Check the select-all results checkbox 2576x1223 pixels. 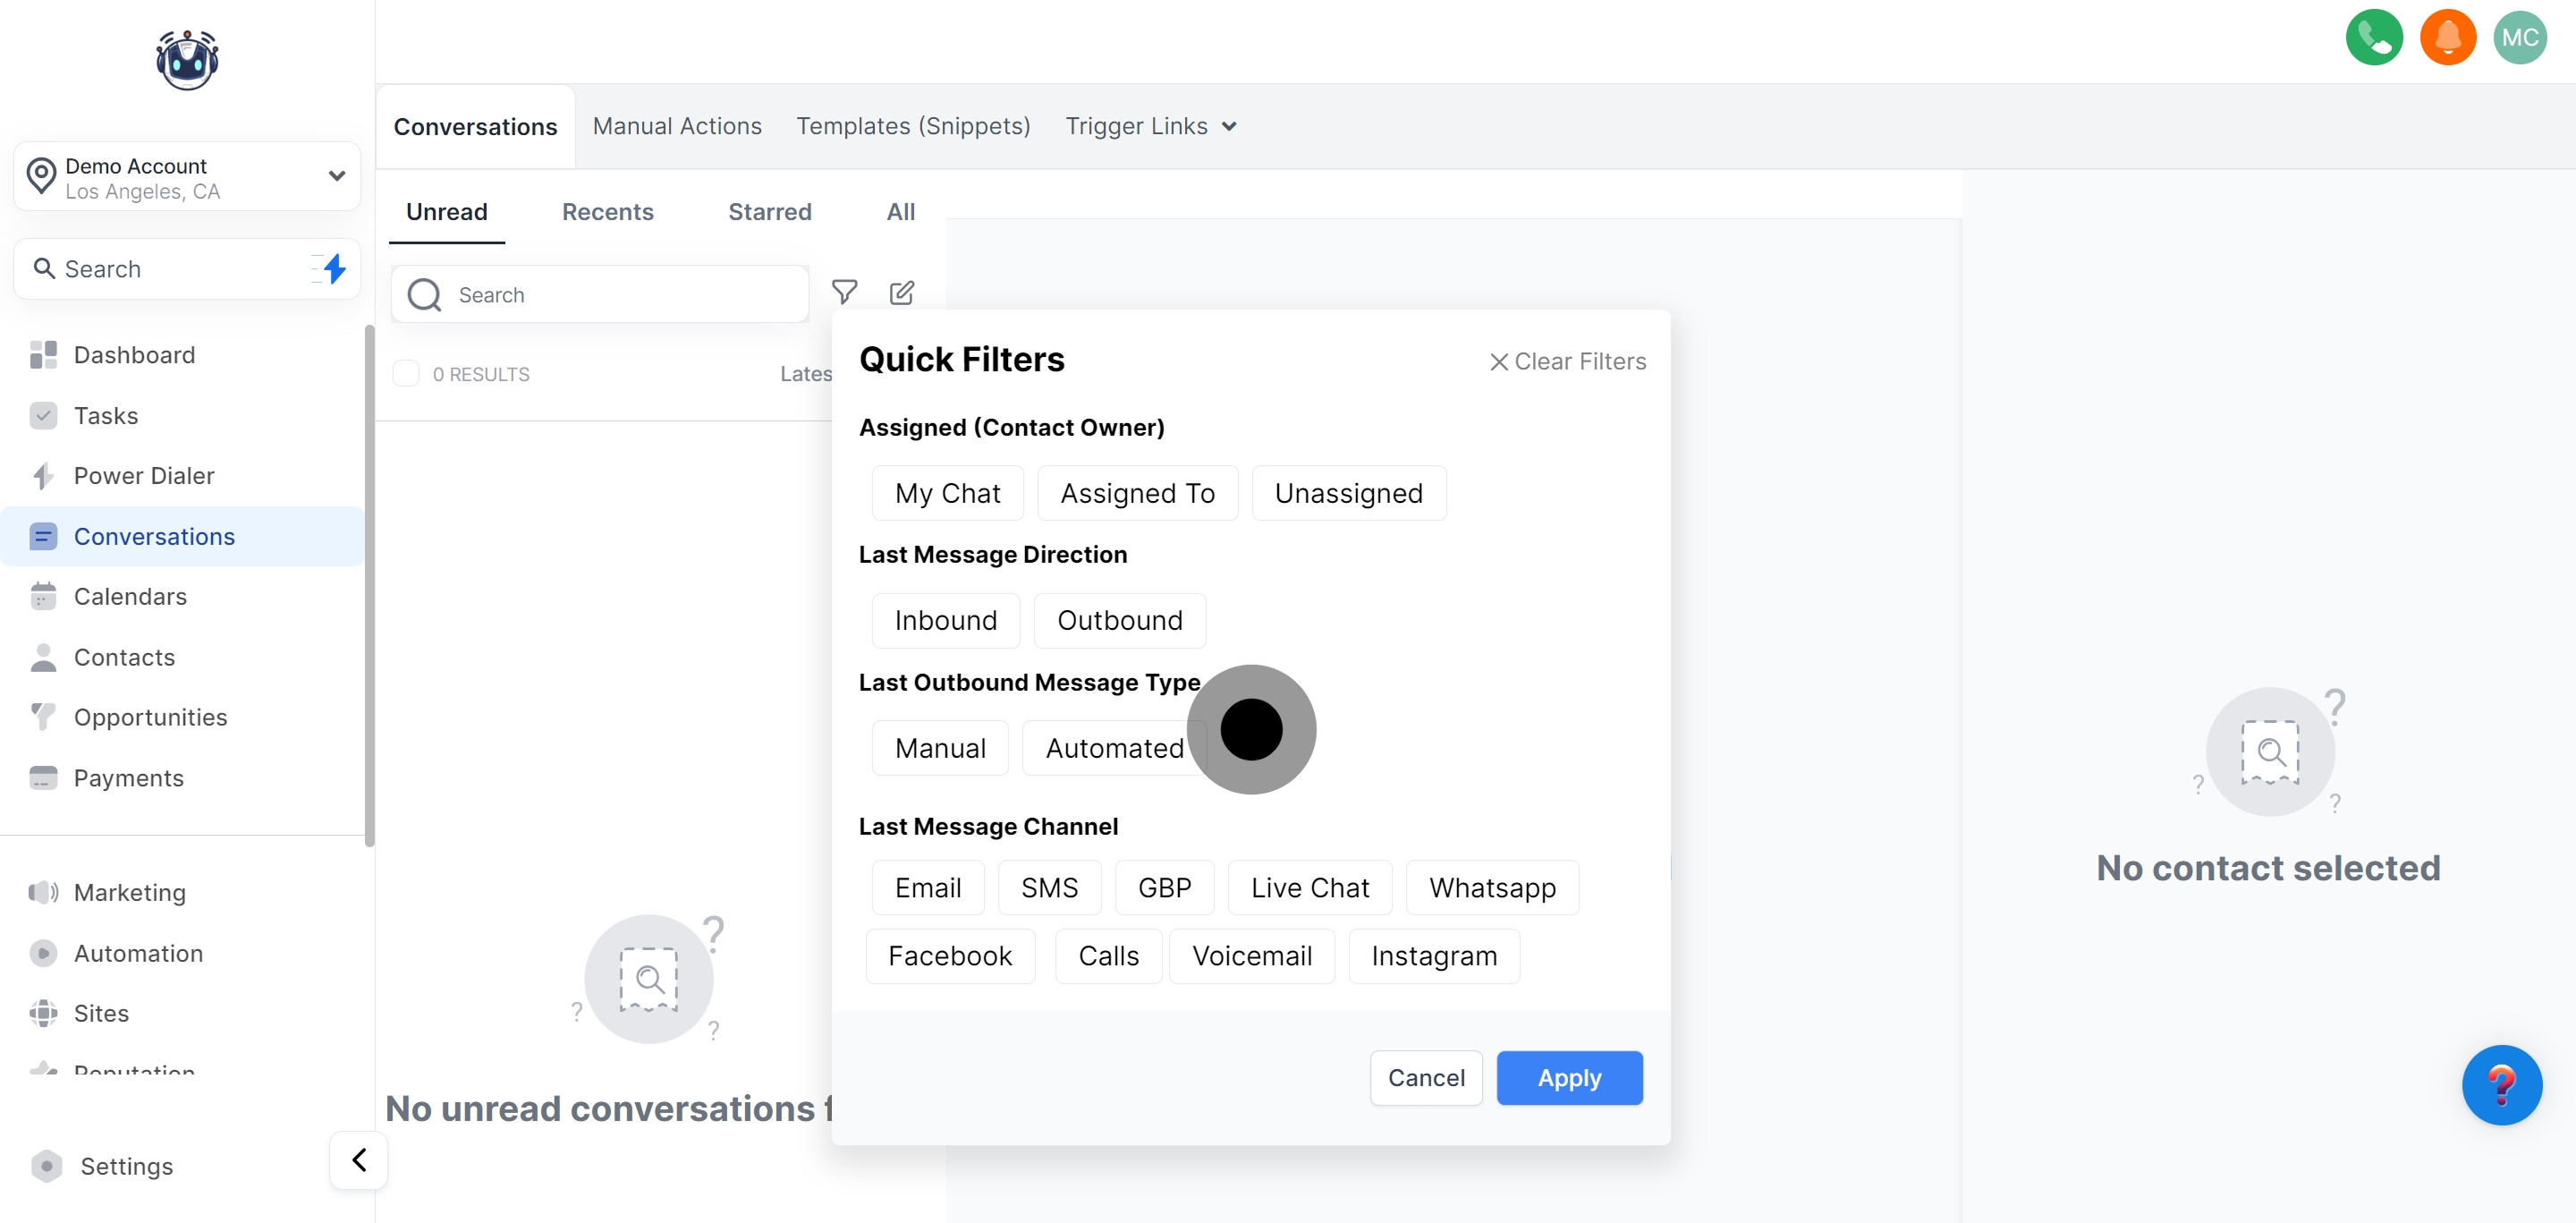pos(406,374)
